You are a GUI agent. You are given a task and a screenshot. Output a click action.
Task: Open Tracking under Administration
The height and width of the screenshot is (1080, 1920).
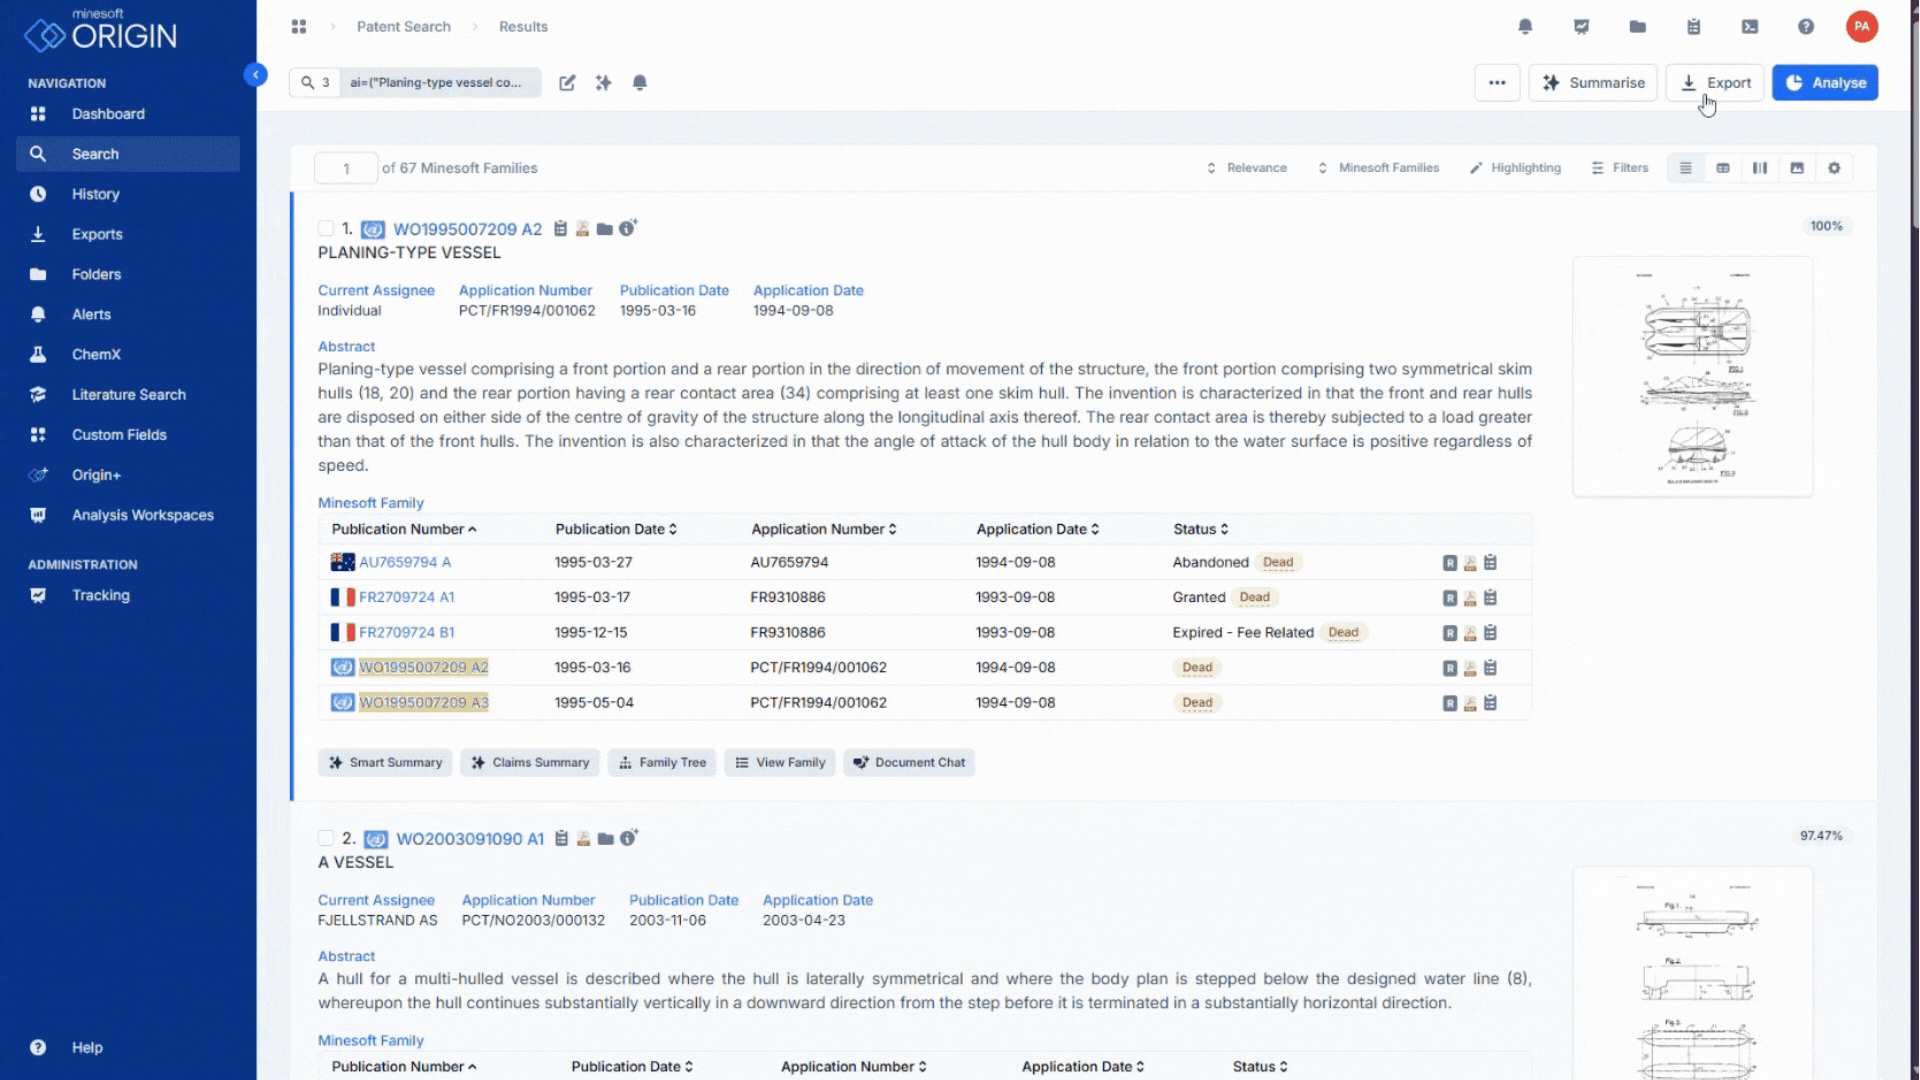pos(128,595)
